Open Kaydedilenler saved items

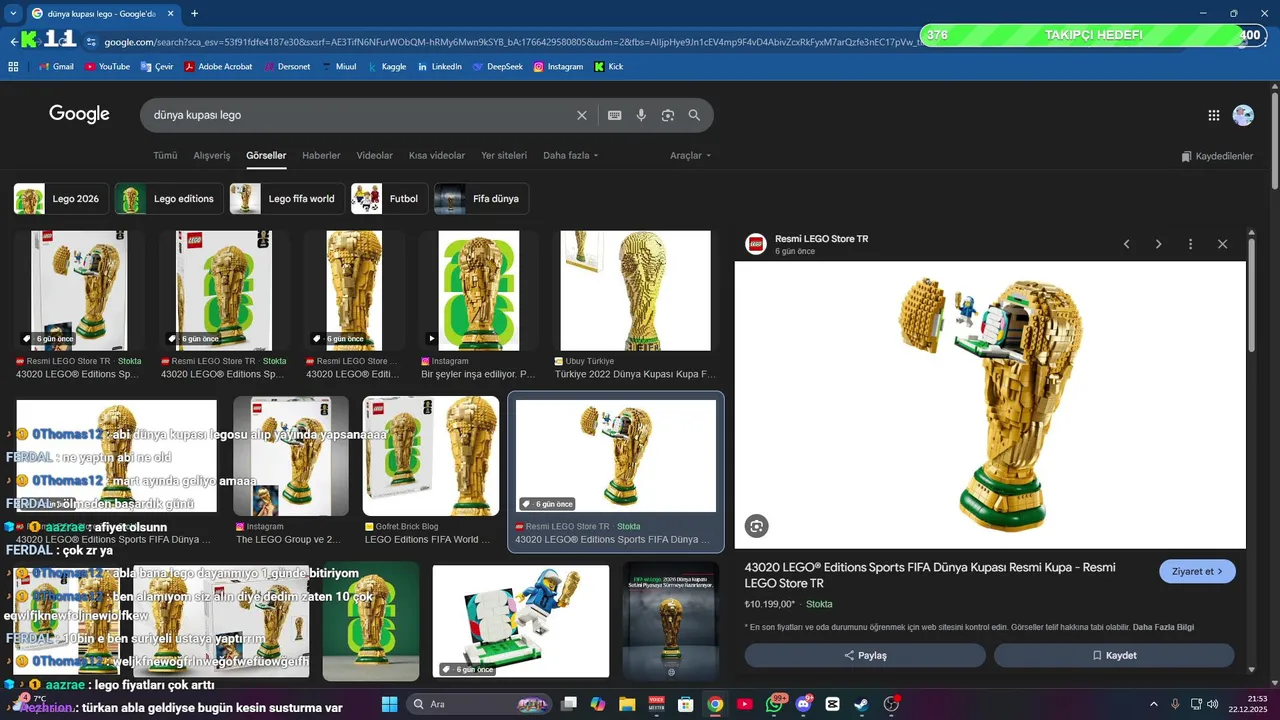pos(1217,156)
